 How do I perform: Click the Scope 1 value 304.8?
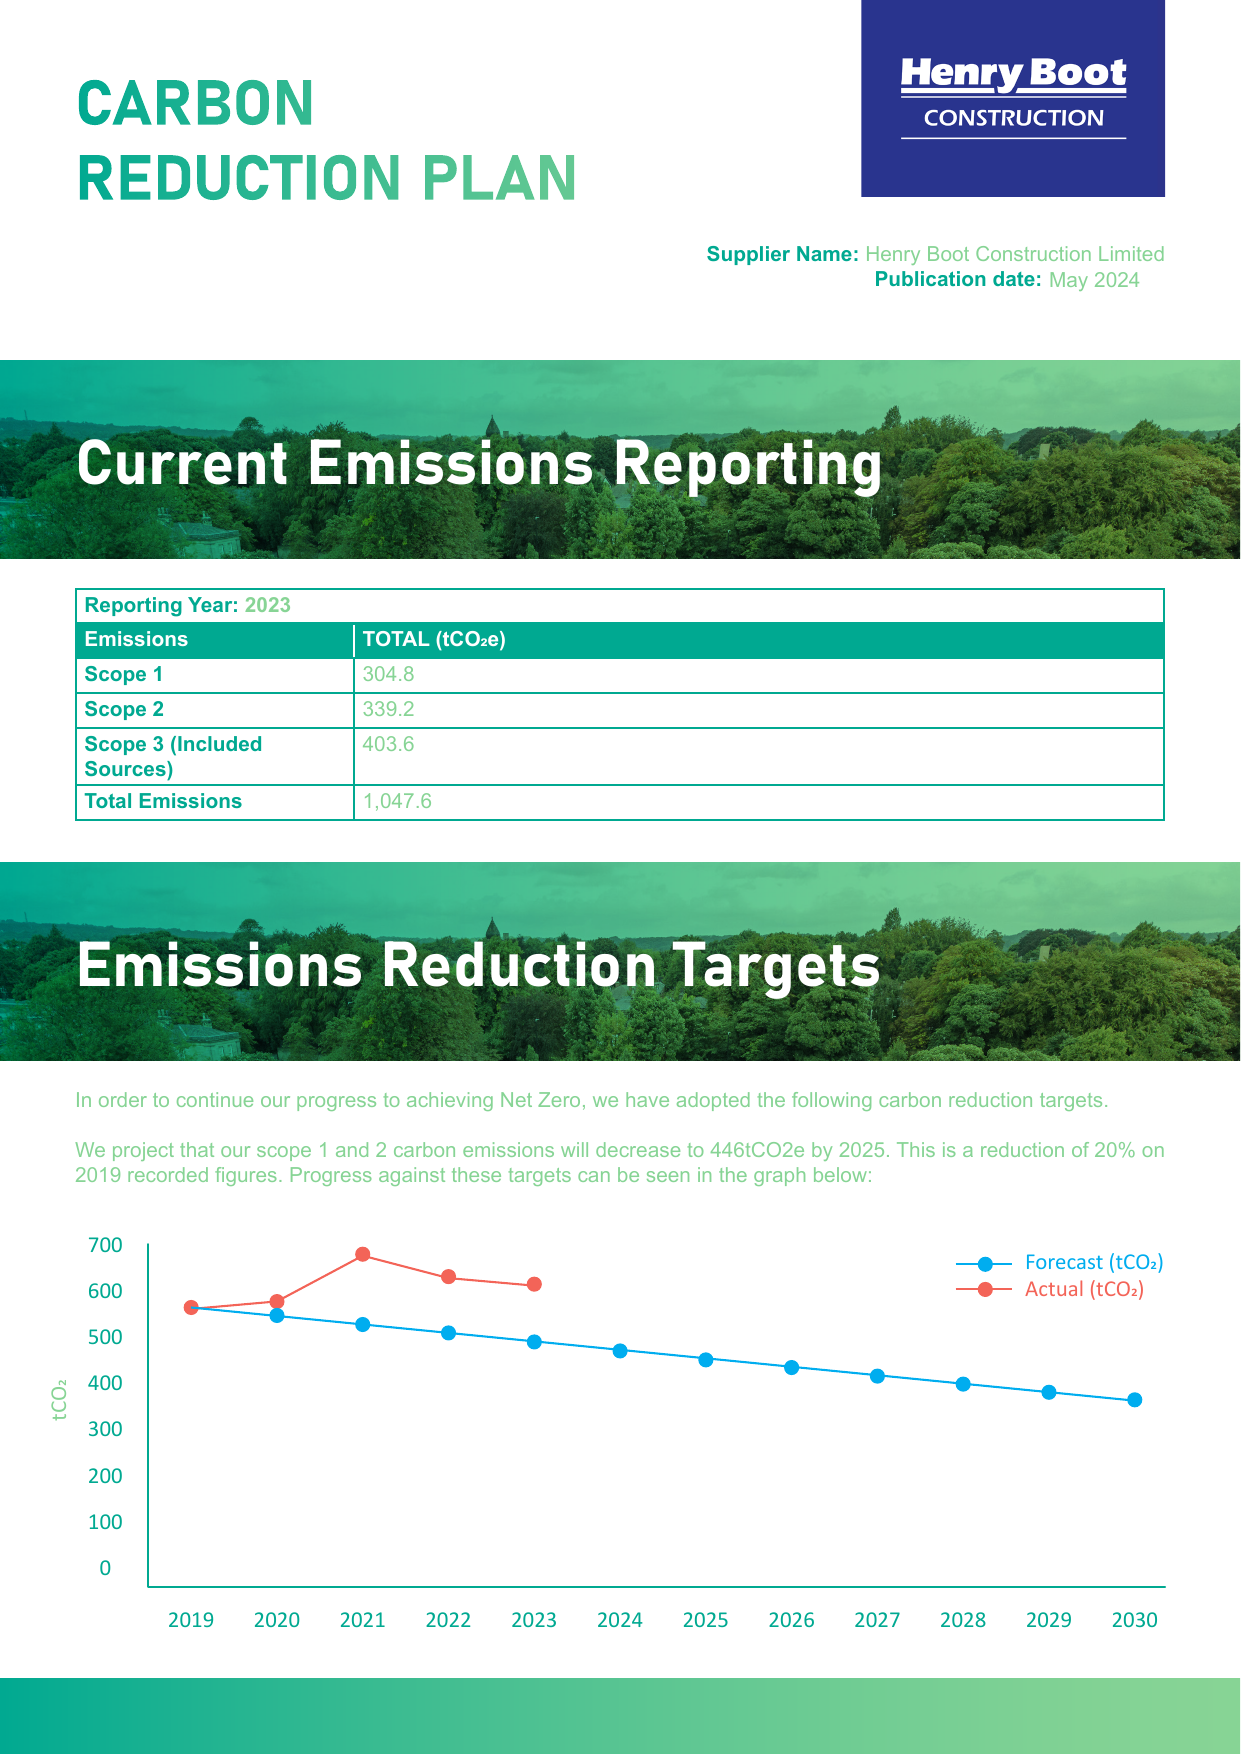(388, 675)
